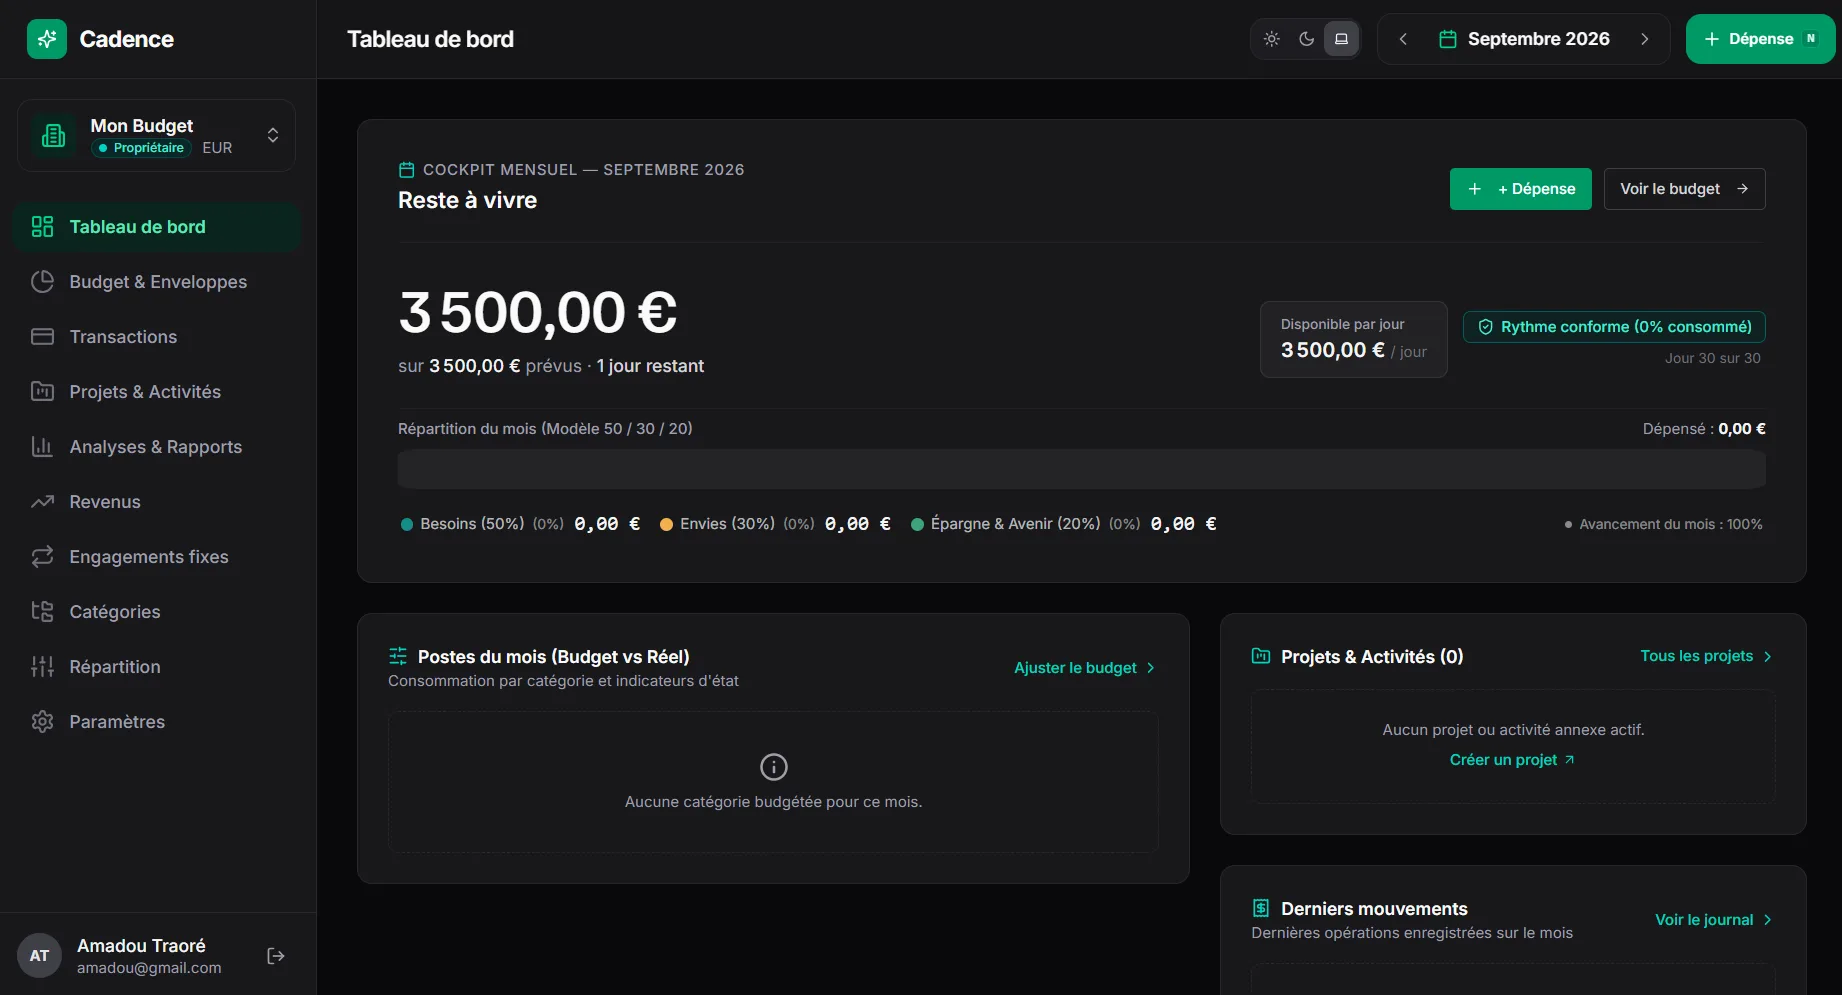Go to previous month chevron
This screenshot has height=995, width=1842.
(1403, 39)
